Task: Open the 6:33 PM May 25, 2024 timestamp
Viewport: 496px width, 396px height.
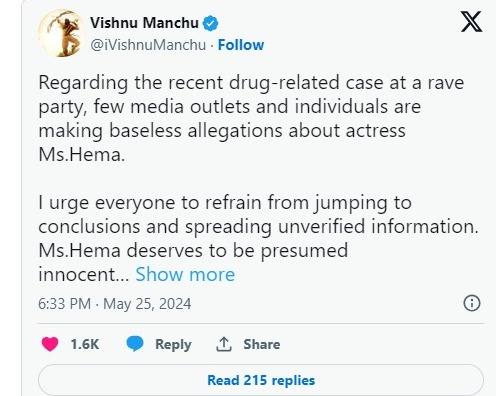Action: [115, 304]
